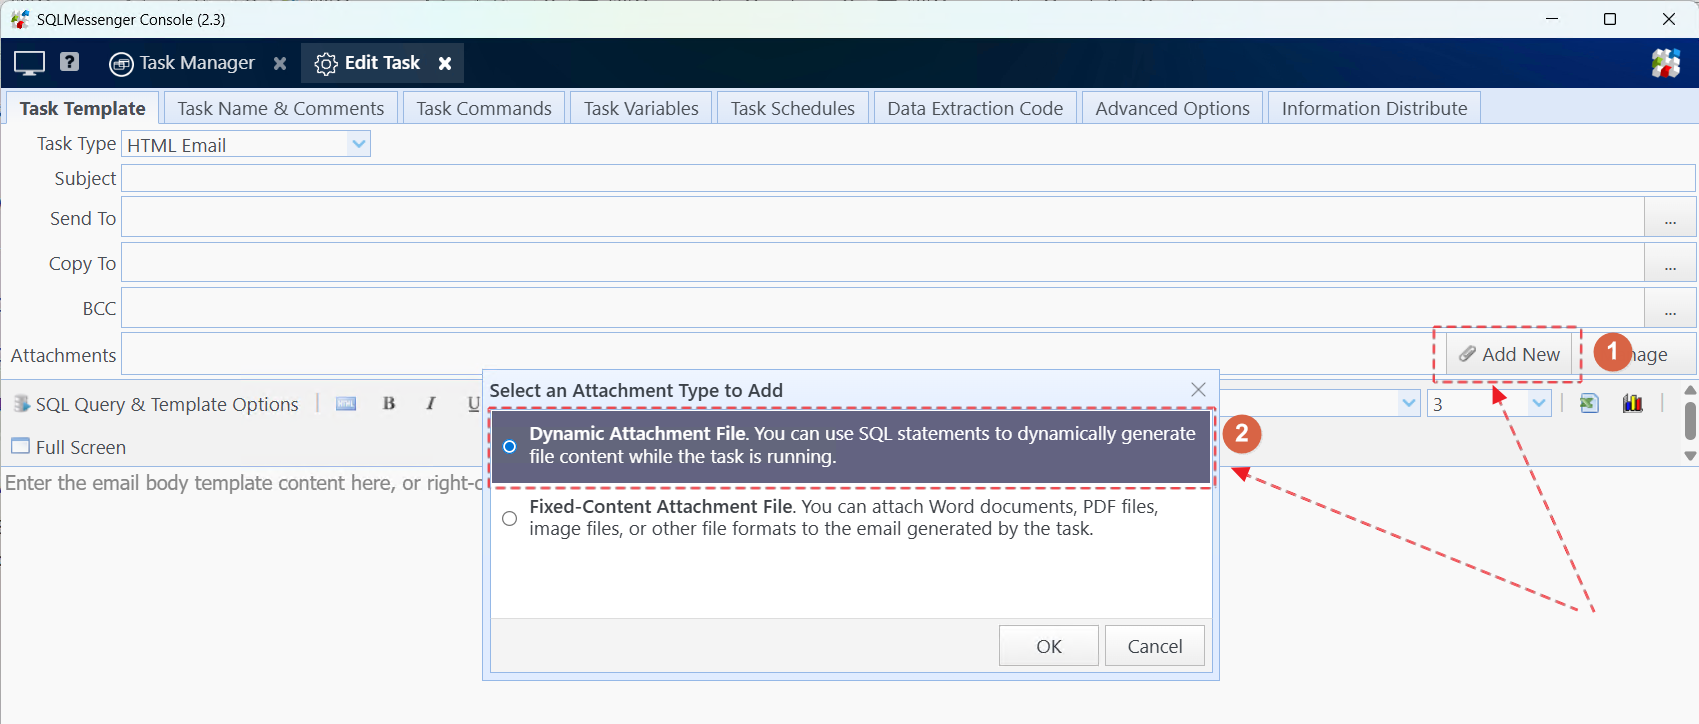Click the BCC browse ellipsis button

1670,308
